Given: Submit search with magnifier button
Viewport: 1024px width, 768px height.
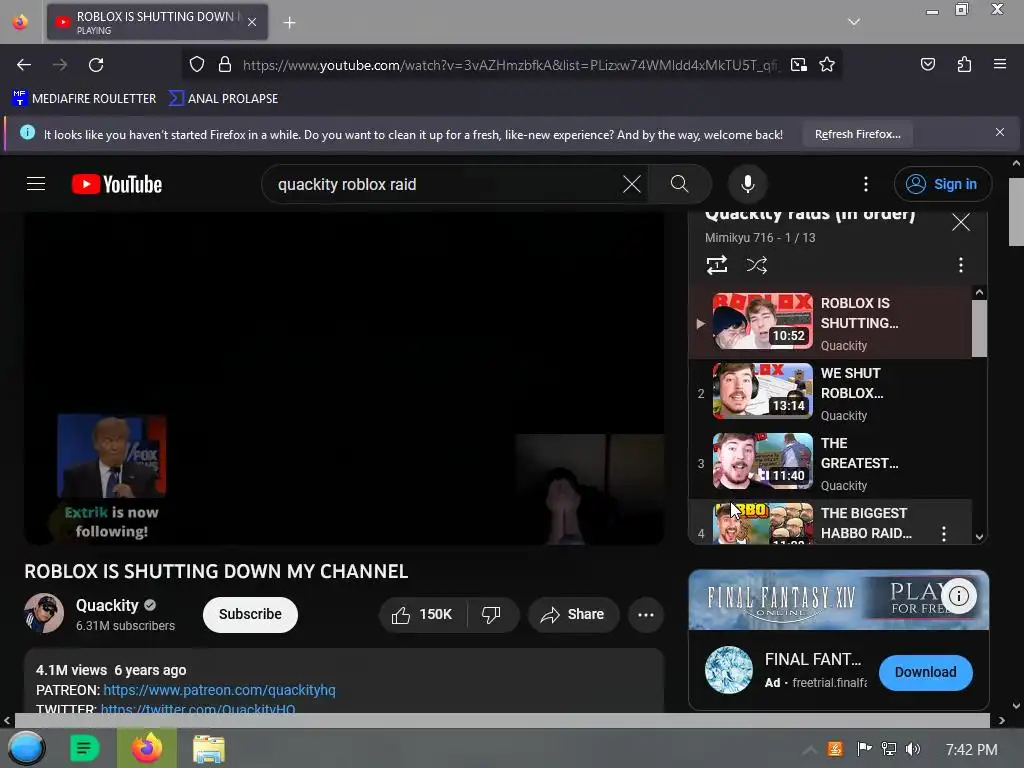Looking at the screenshot, I should 679,184.
